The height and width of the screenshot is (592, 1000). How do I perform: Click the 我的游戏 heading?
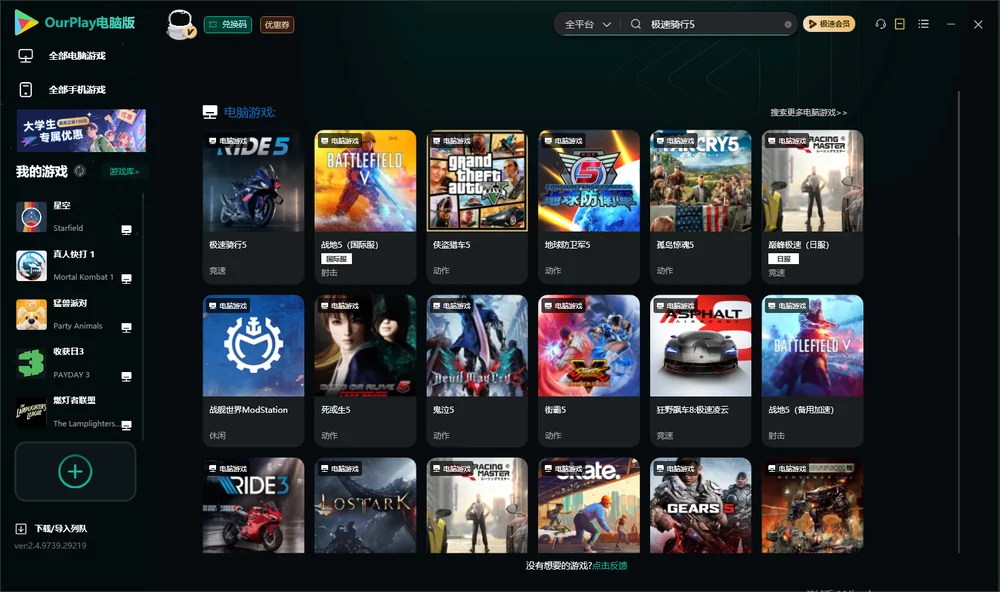pyautogui.click(x=41, y=171)
